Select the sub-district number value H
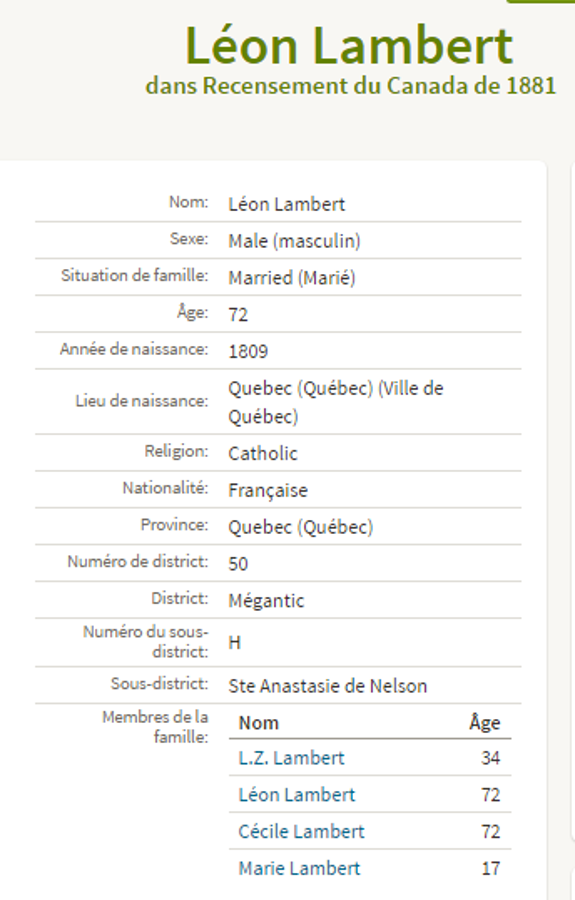The width and height of the screenshot is (575, 900). click(234, 642)
